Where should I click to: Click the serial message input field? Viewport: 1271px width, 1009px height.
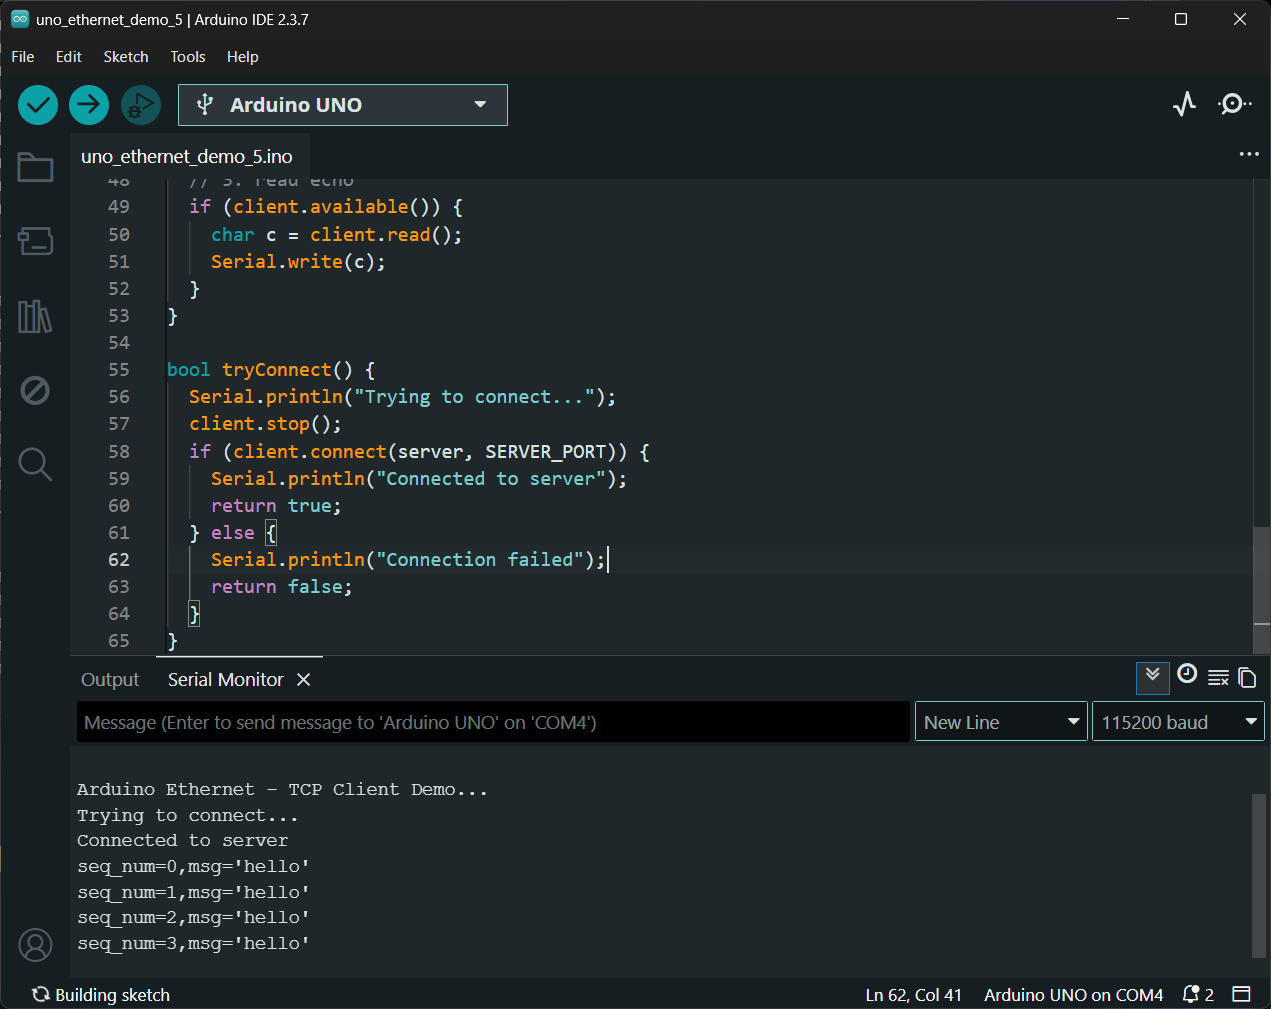(493, 722)
